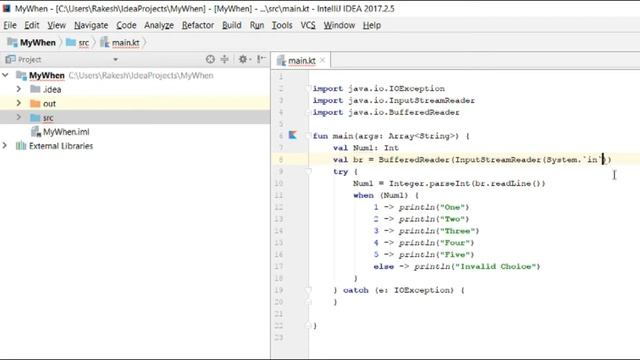
Task: Fold the try block at line 9
Action: coord(309,172)
